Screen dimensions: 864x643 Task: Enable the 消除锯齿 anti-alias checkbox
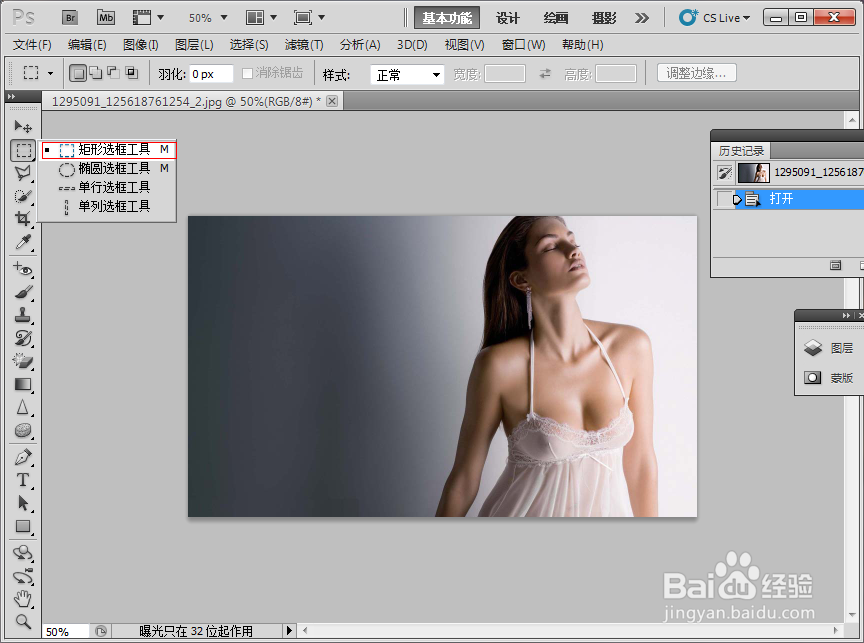point(245,73)
